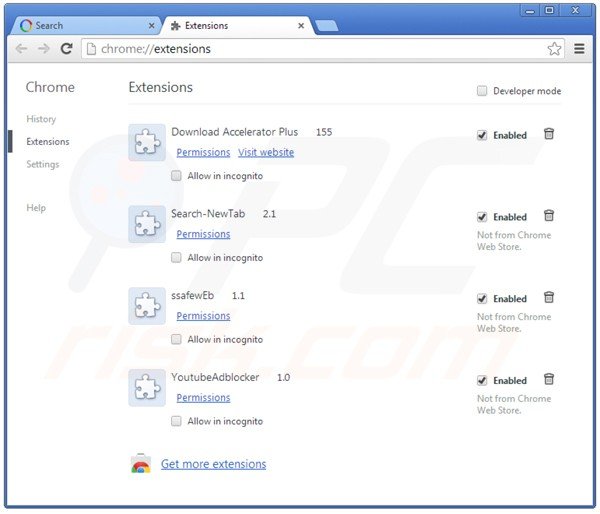Bookmark this page with the star icon
The width and height of the screenshot is (600, 514).
[554, 49]
